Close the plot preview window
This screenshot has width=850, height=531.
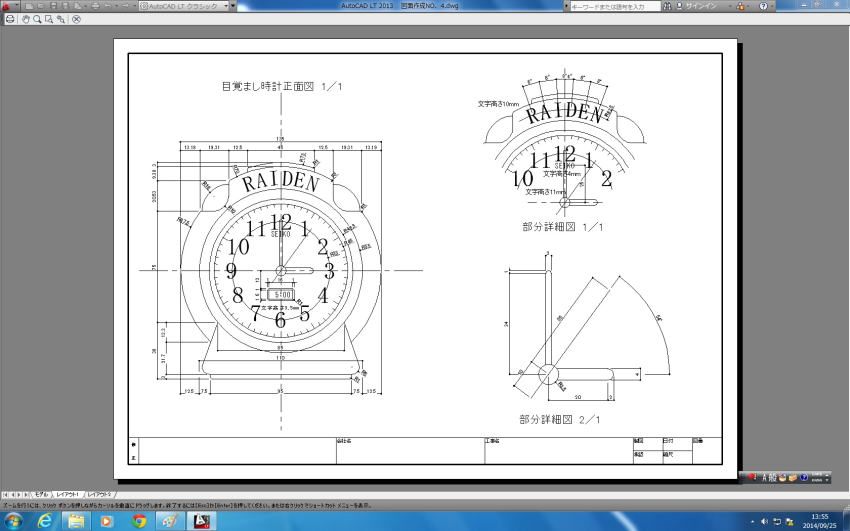click(x=76, y=19)
